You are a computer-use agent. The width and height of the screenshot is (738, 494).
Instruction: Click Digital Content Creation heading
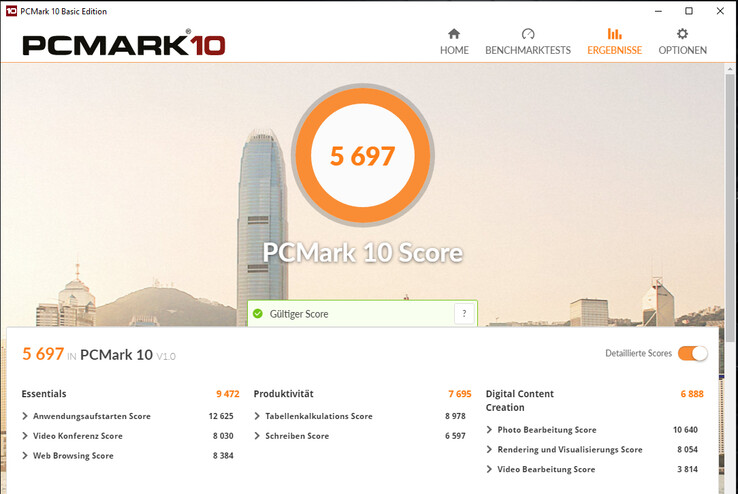point(520,400)
